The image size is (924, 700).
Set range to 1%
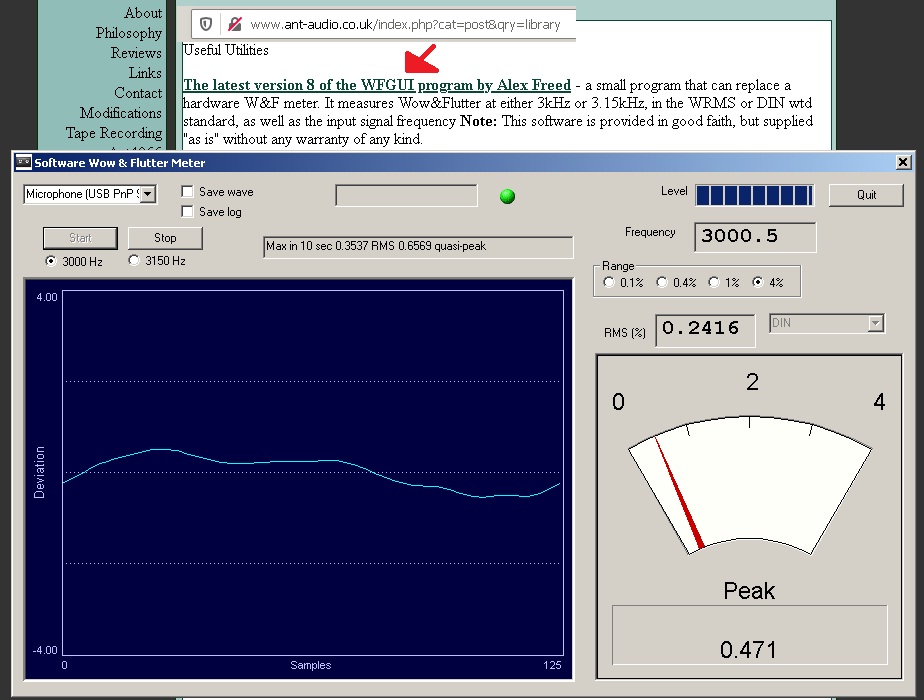(714, 282)
